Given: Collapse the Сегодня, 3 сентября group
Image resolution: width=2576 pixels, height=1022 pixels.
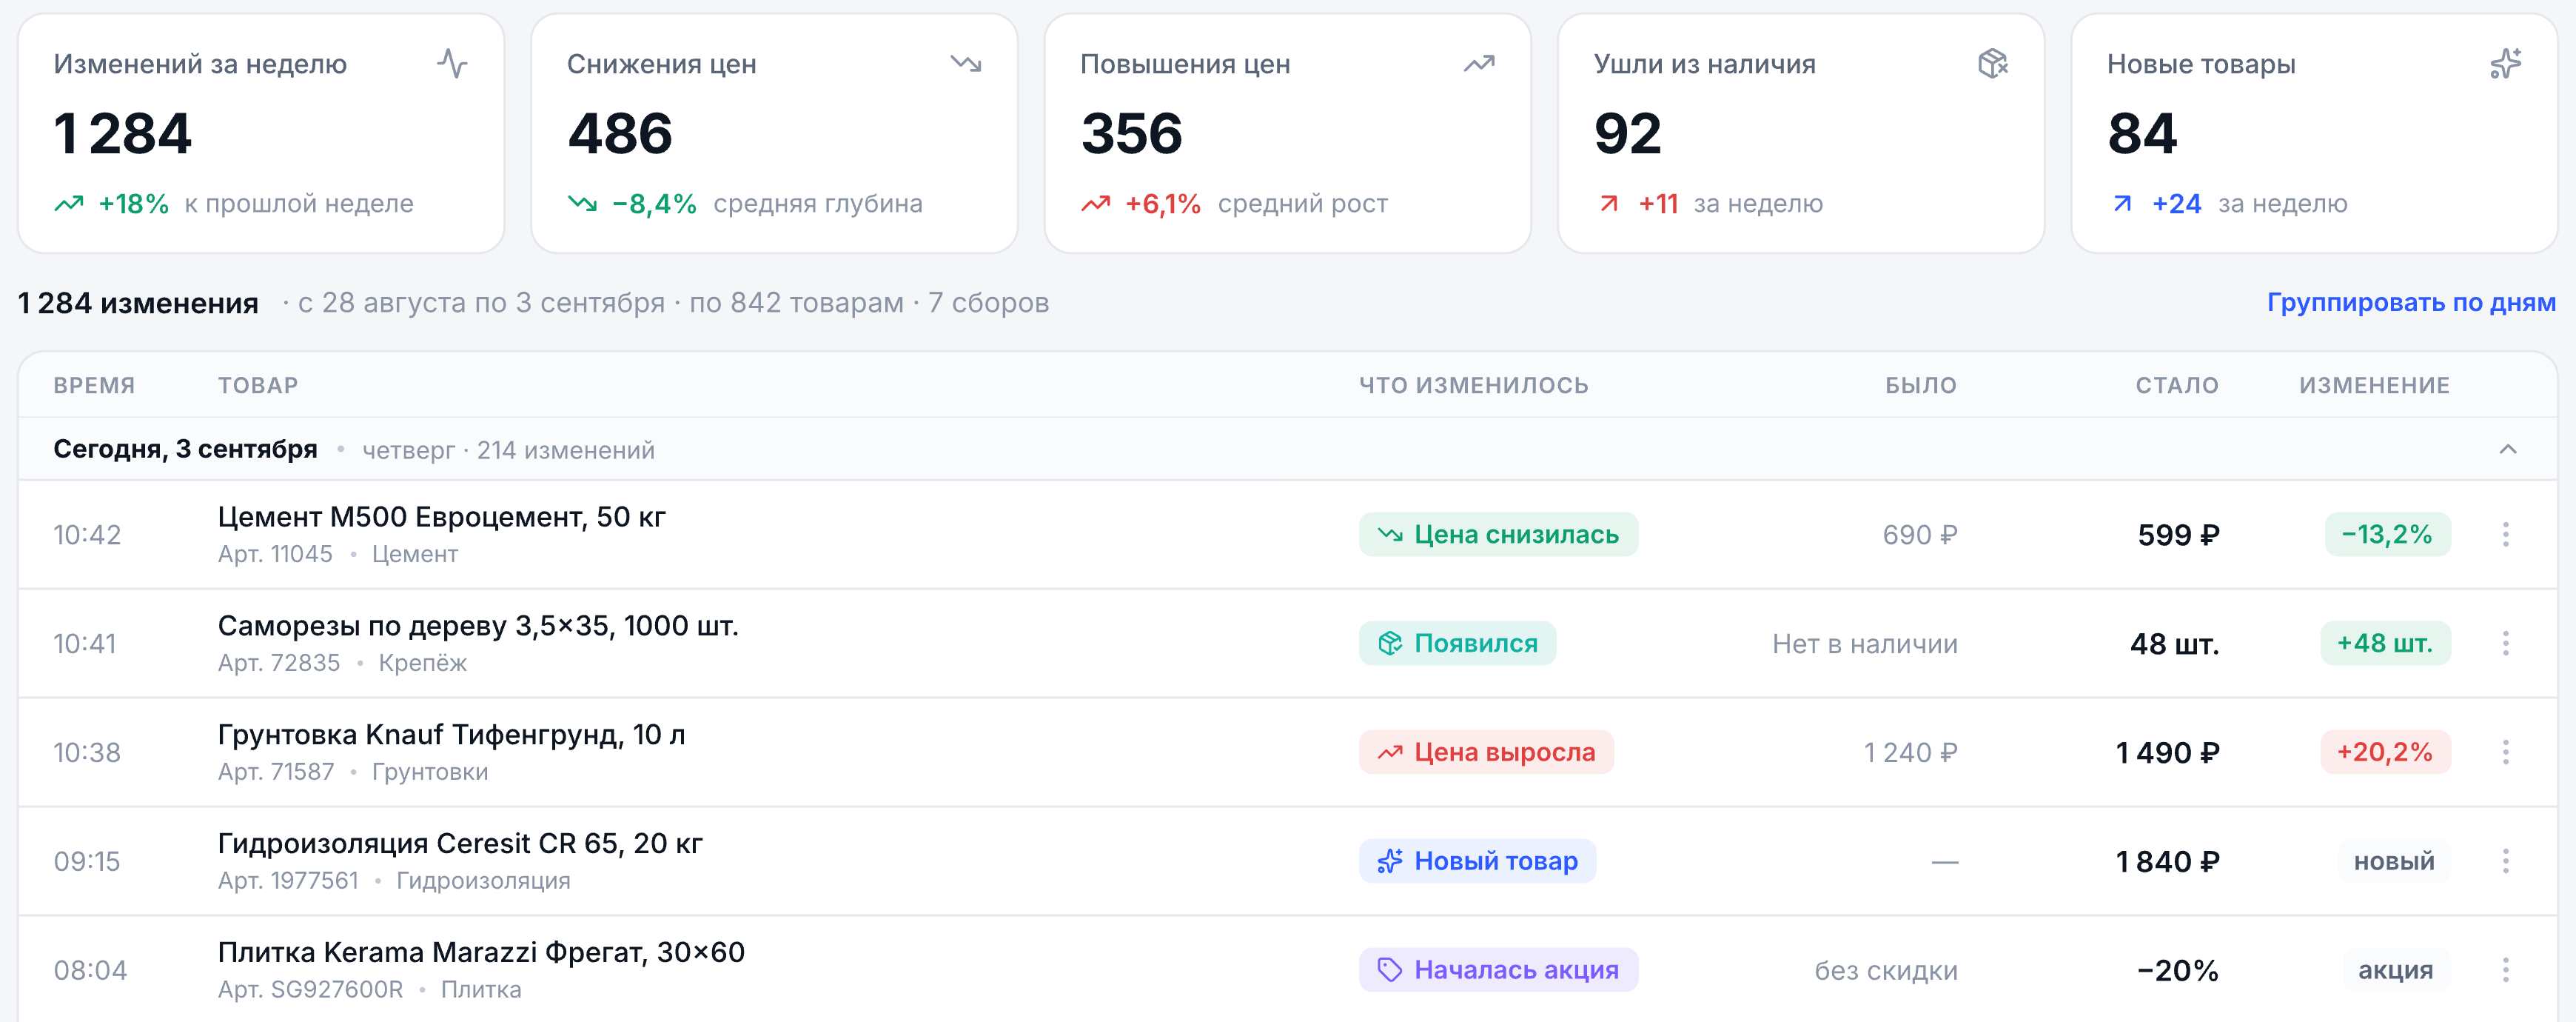Looking at the screenshot, I should 2507,449.
